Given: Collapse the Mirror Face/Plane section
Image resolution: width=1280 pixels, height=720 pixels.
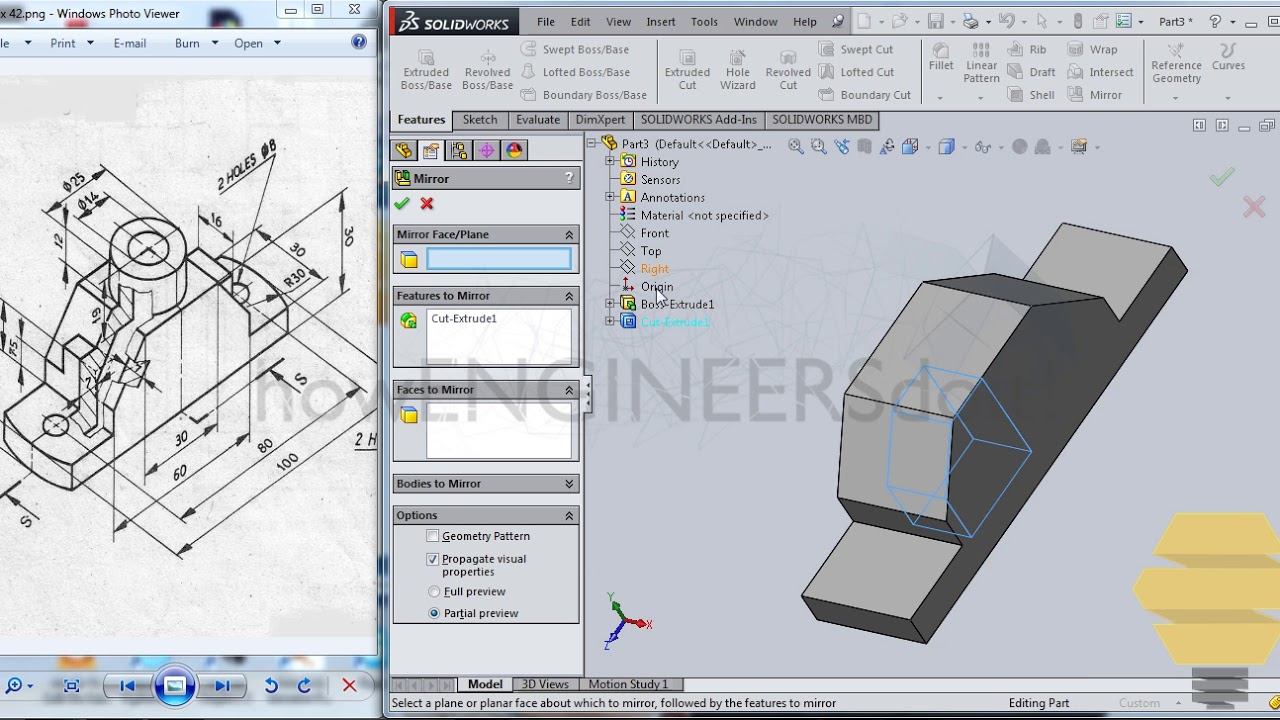Looking at the screenshot, I should tap(569, 234).
